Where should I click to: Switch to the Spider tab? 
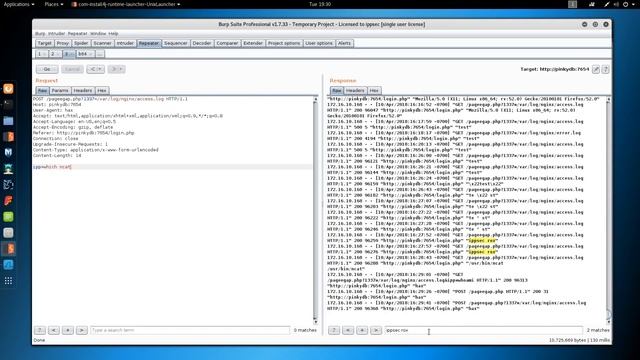(x=81, y=43)
